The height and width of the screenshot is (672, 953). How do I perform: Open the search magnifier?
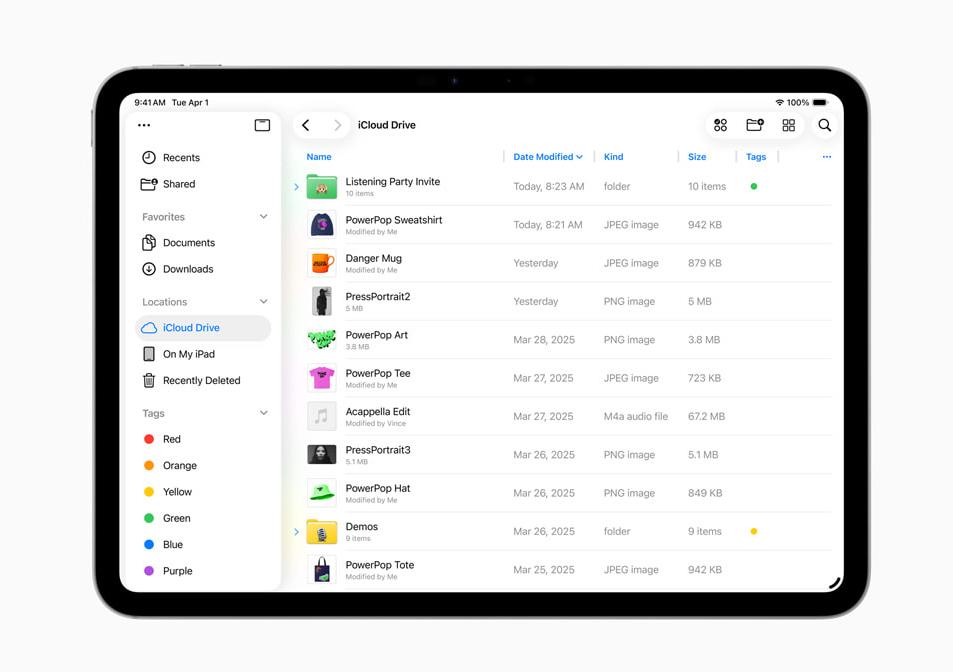[825, 125]
